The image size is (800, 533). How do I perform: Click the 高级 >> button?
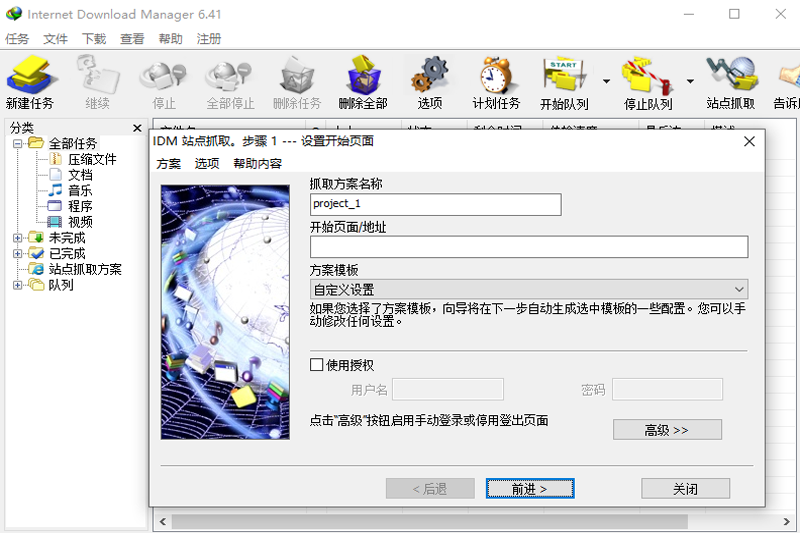point(667,430)
